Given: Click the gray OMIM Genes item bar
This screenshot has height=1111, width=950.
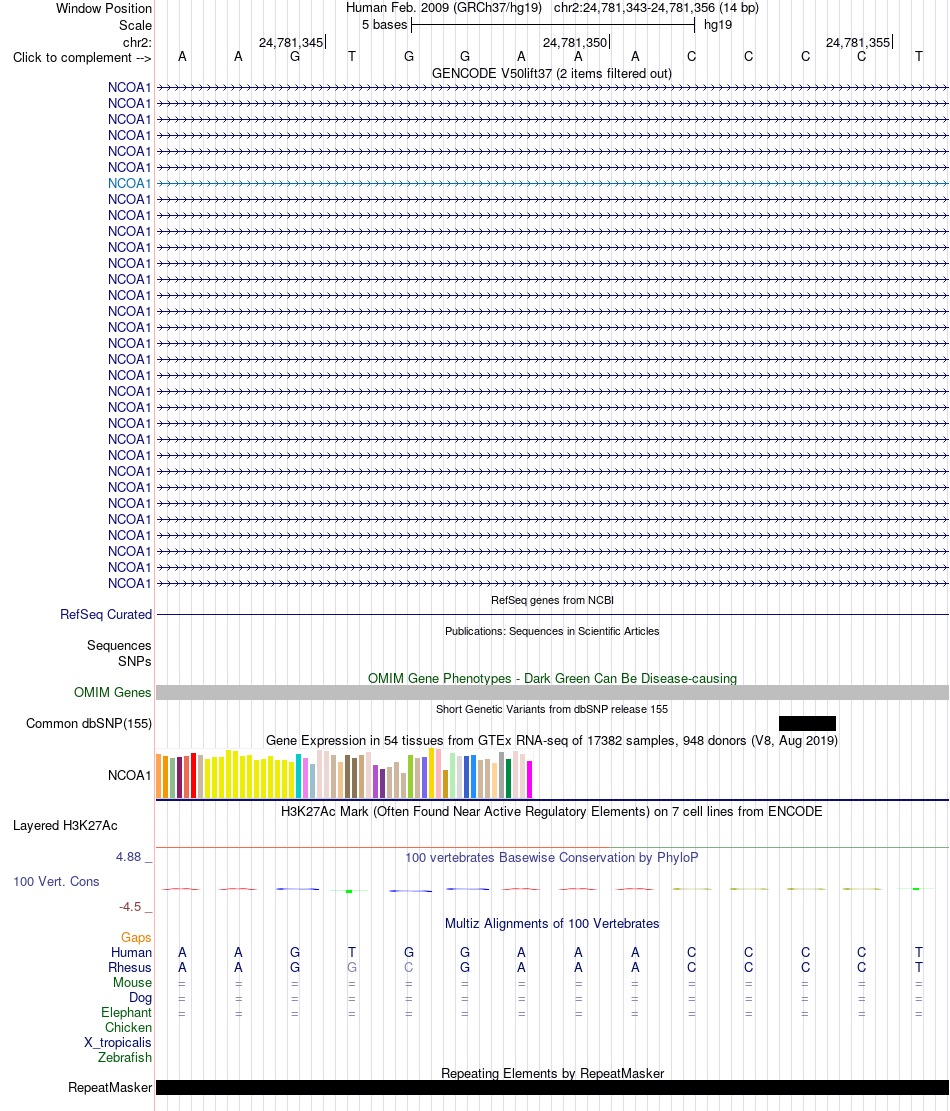Looking at the screenshot, I should 552,692.
